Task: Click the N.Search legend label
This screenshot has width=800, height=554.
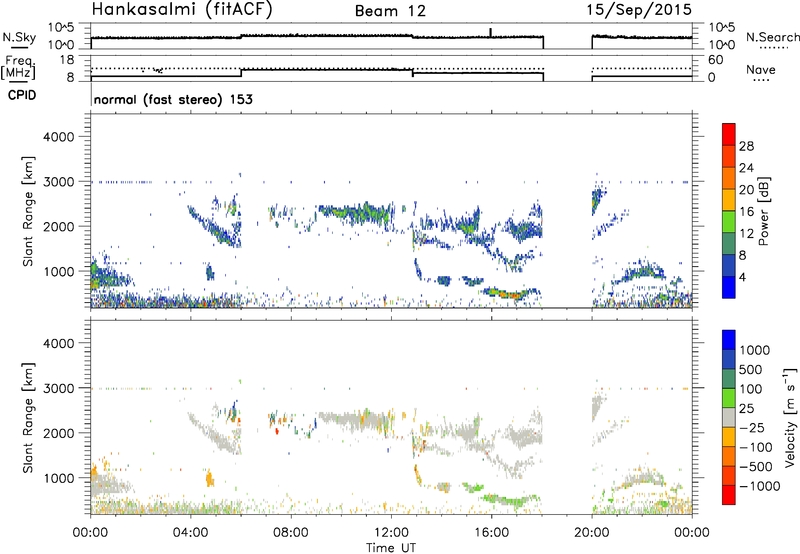Action: click(x=772, y=37)
